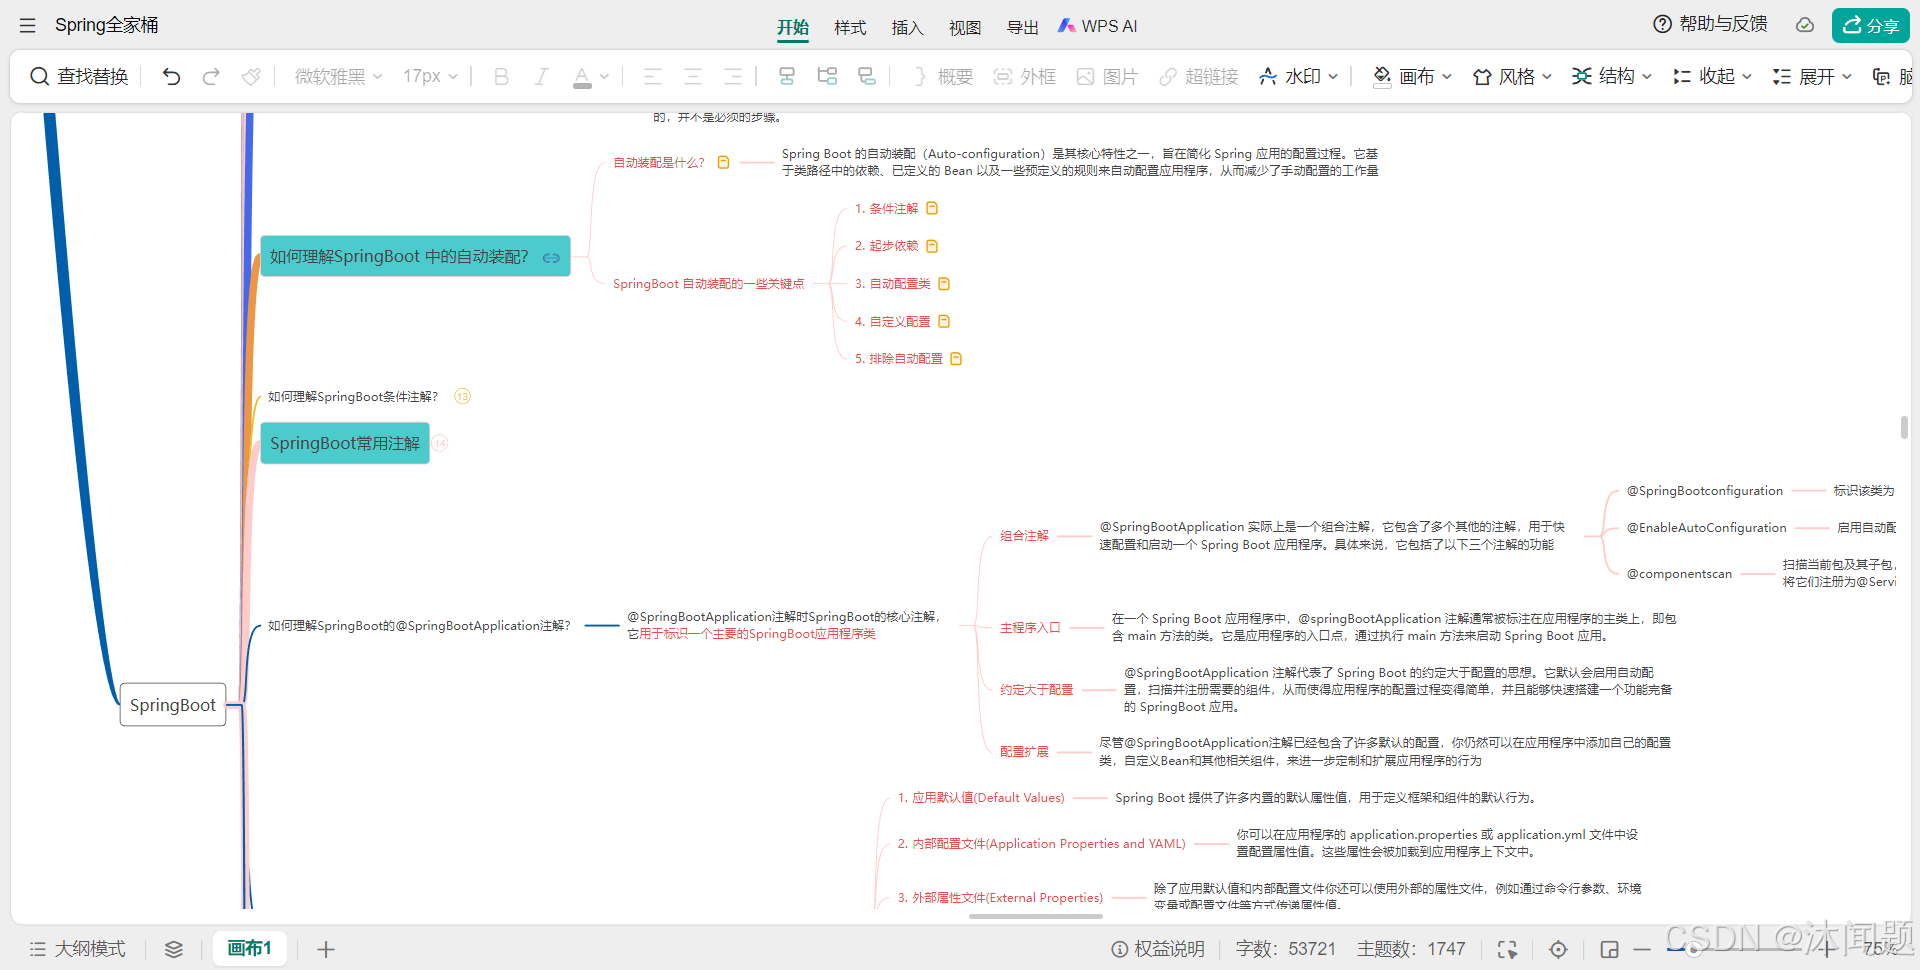Click document title Spring全家桶
Viewport: 1920px width, 970px height.
pyautogui.click(x=106, y=25)
